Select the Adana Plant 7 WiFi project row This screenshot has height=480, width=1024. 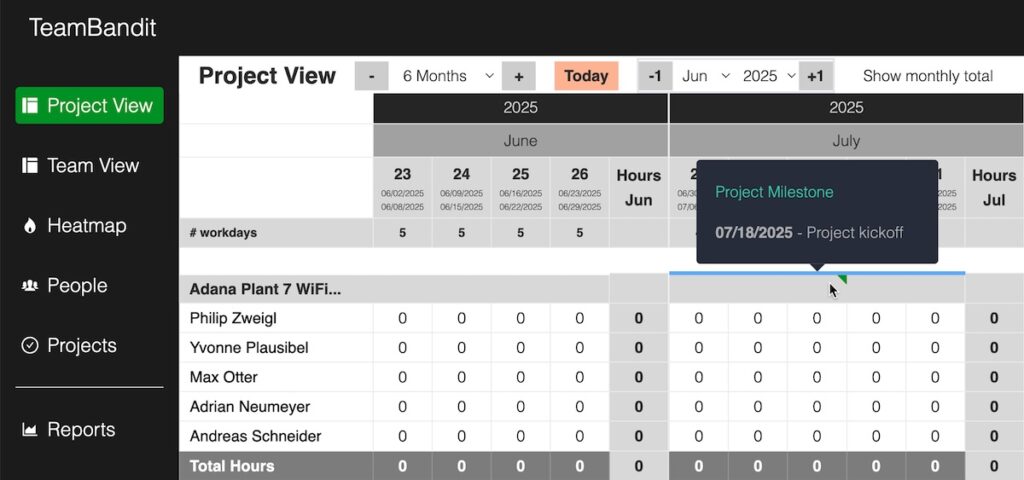coord(265,289)
